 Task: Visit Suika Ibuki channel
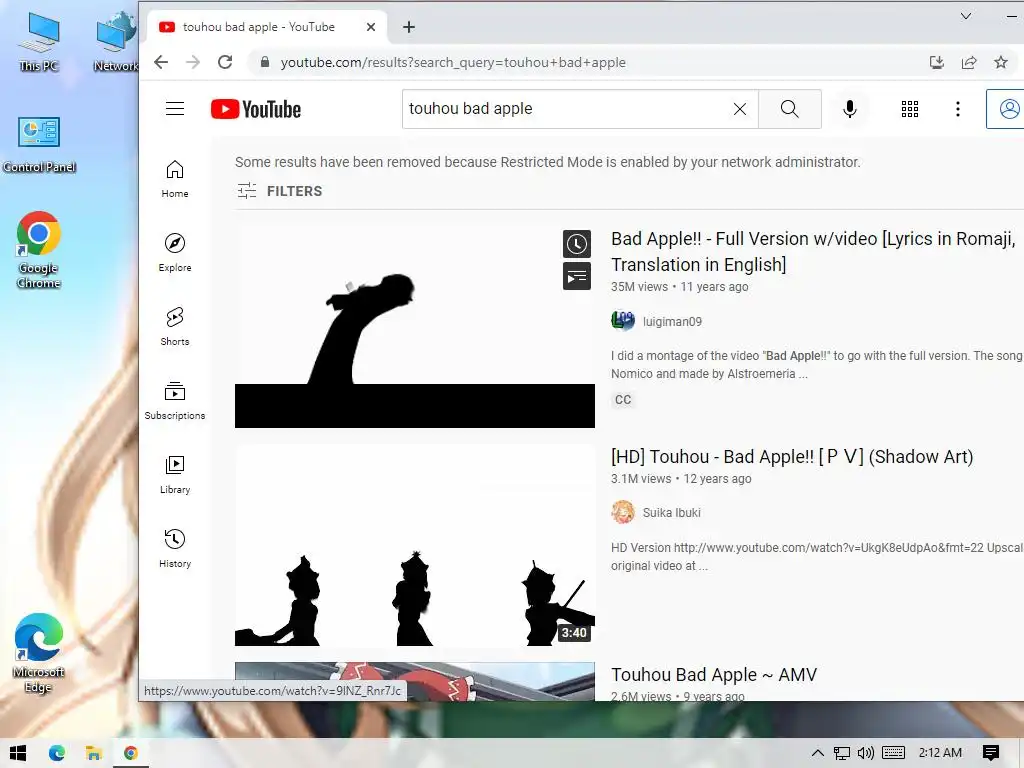tap(671, 513)
